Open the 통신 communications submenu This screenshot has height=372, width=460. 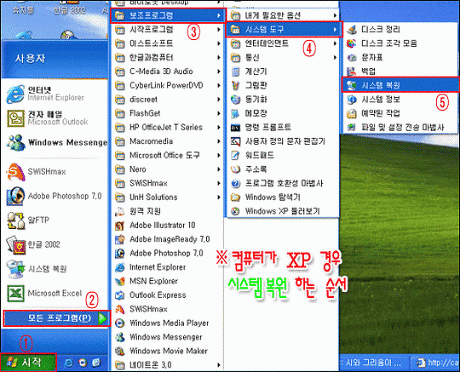[283, 57]
